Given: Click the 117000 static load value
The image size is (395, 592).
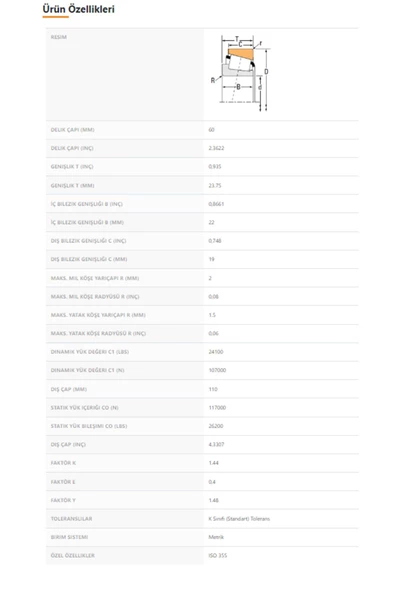Looking at the screenshot, I should (x=217, y=408).
